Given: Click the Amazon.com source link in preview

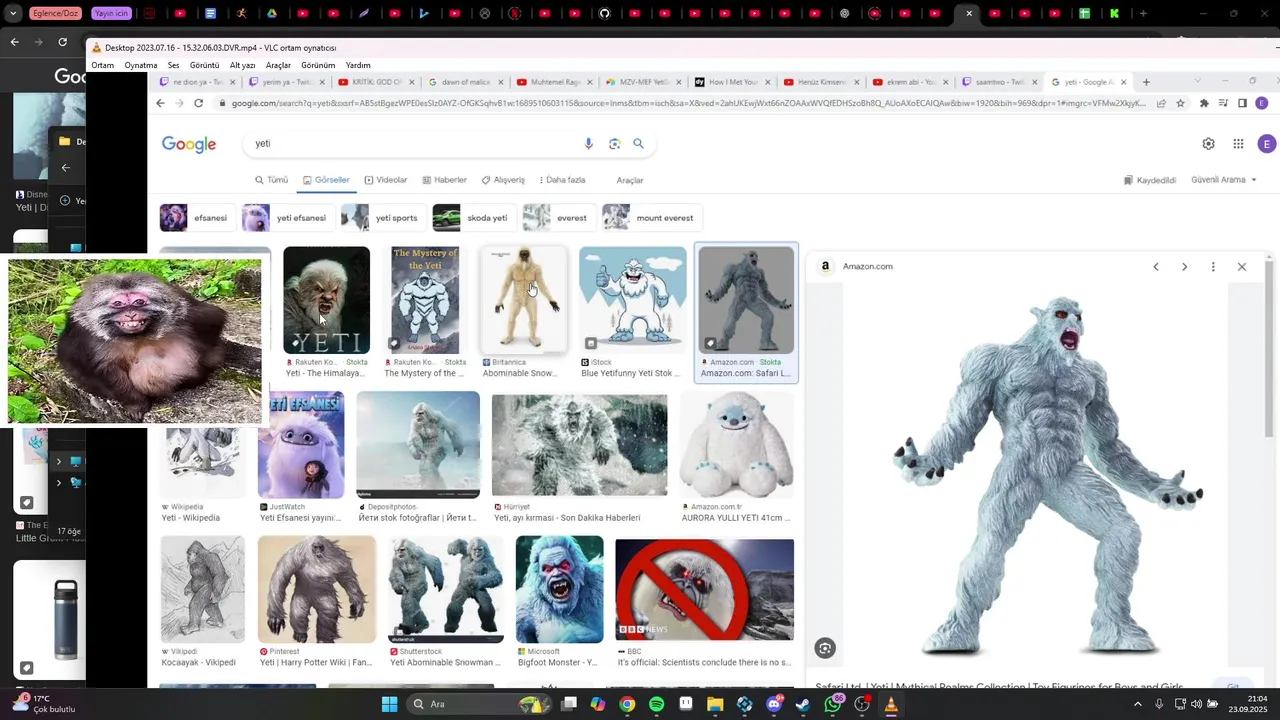Looking at the screenshot, I should pyautogui.click(x=867, y=267).
